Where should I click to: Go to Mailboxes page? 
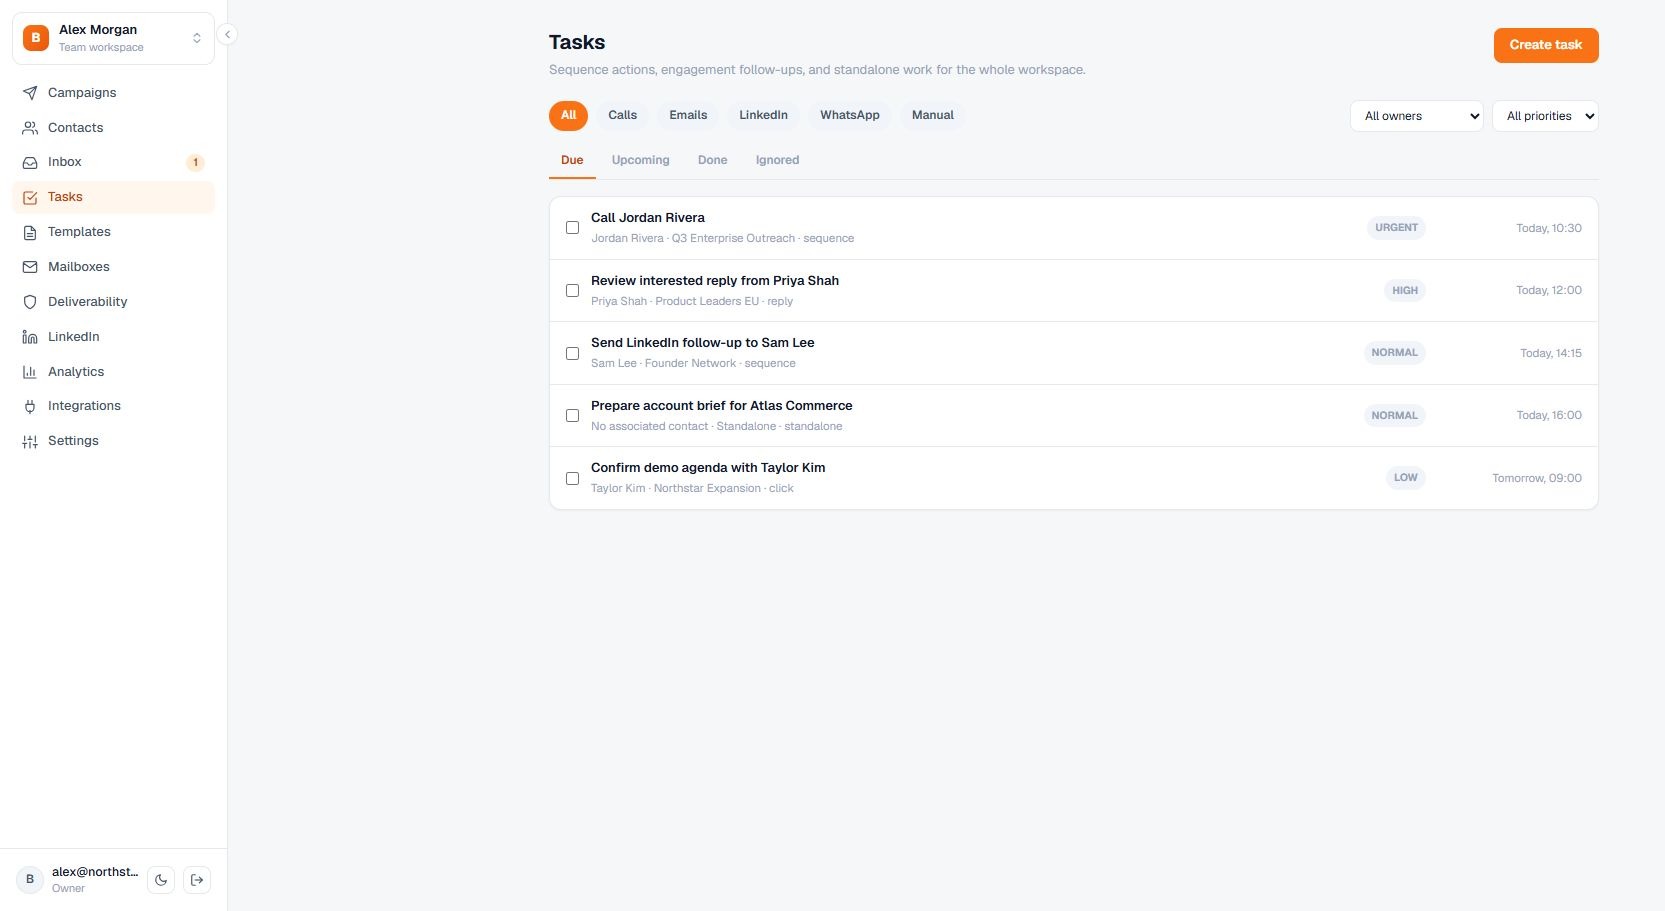113,267
